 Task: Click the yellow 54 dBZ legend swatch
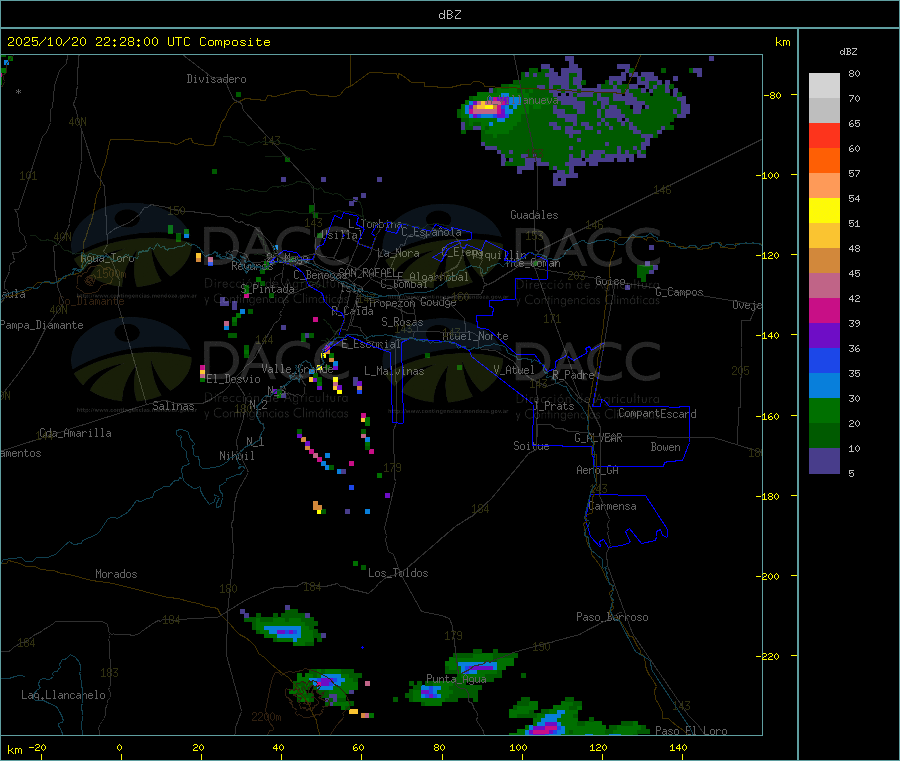824,211
